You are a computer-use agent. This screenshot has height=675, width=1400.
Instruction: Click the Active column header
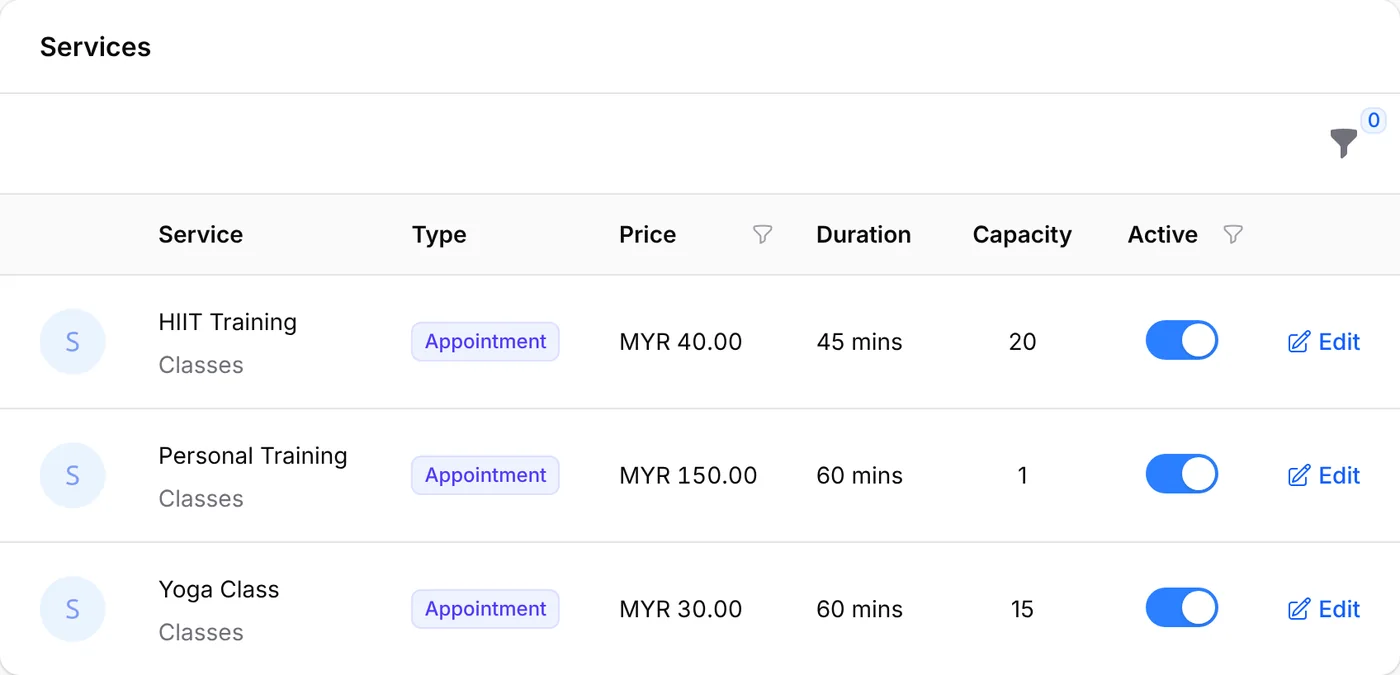click(1163, 235)
